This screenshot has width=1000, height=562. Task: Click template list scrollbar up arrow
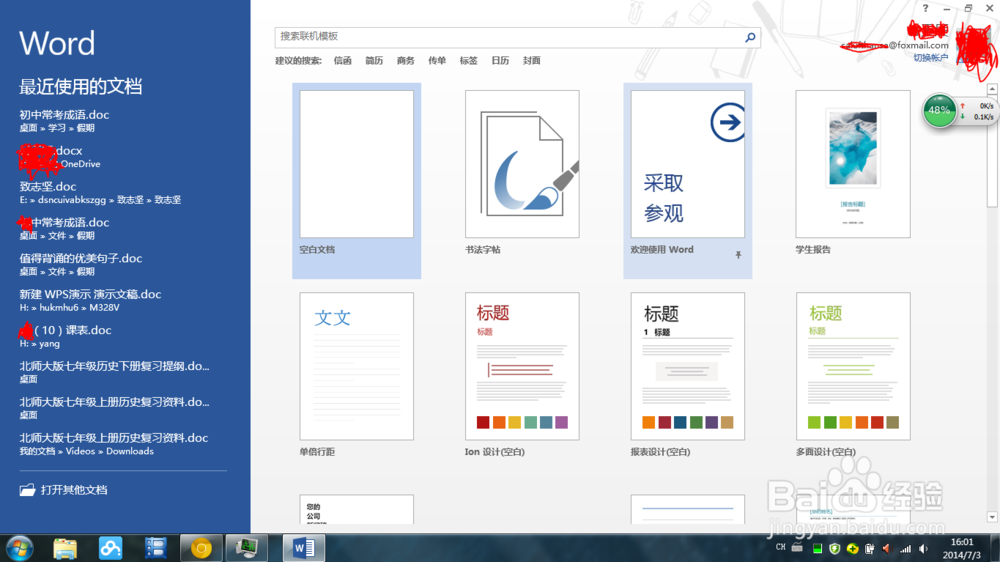pos(992,89)
